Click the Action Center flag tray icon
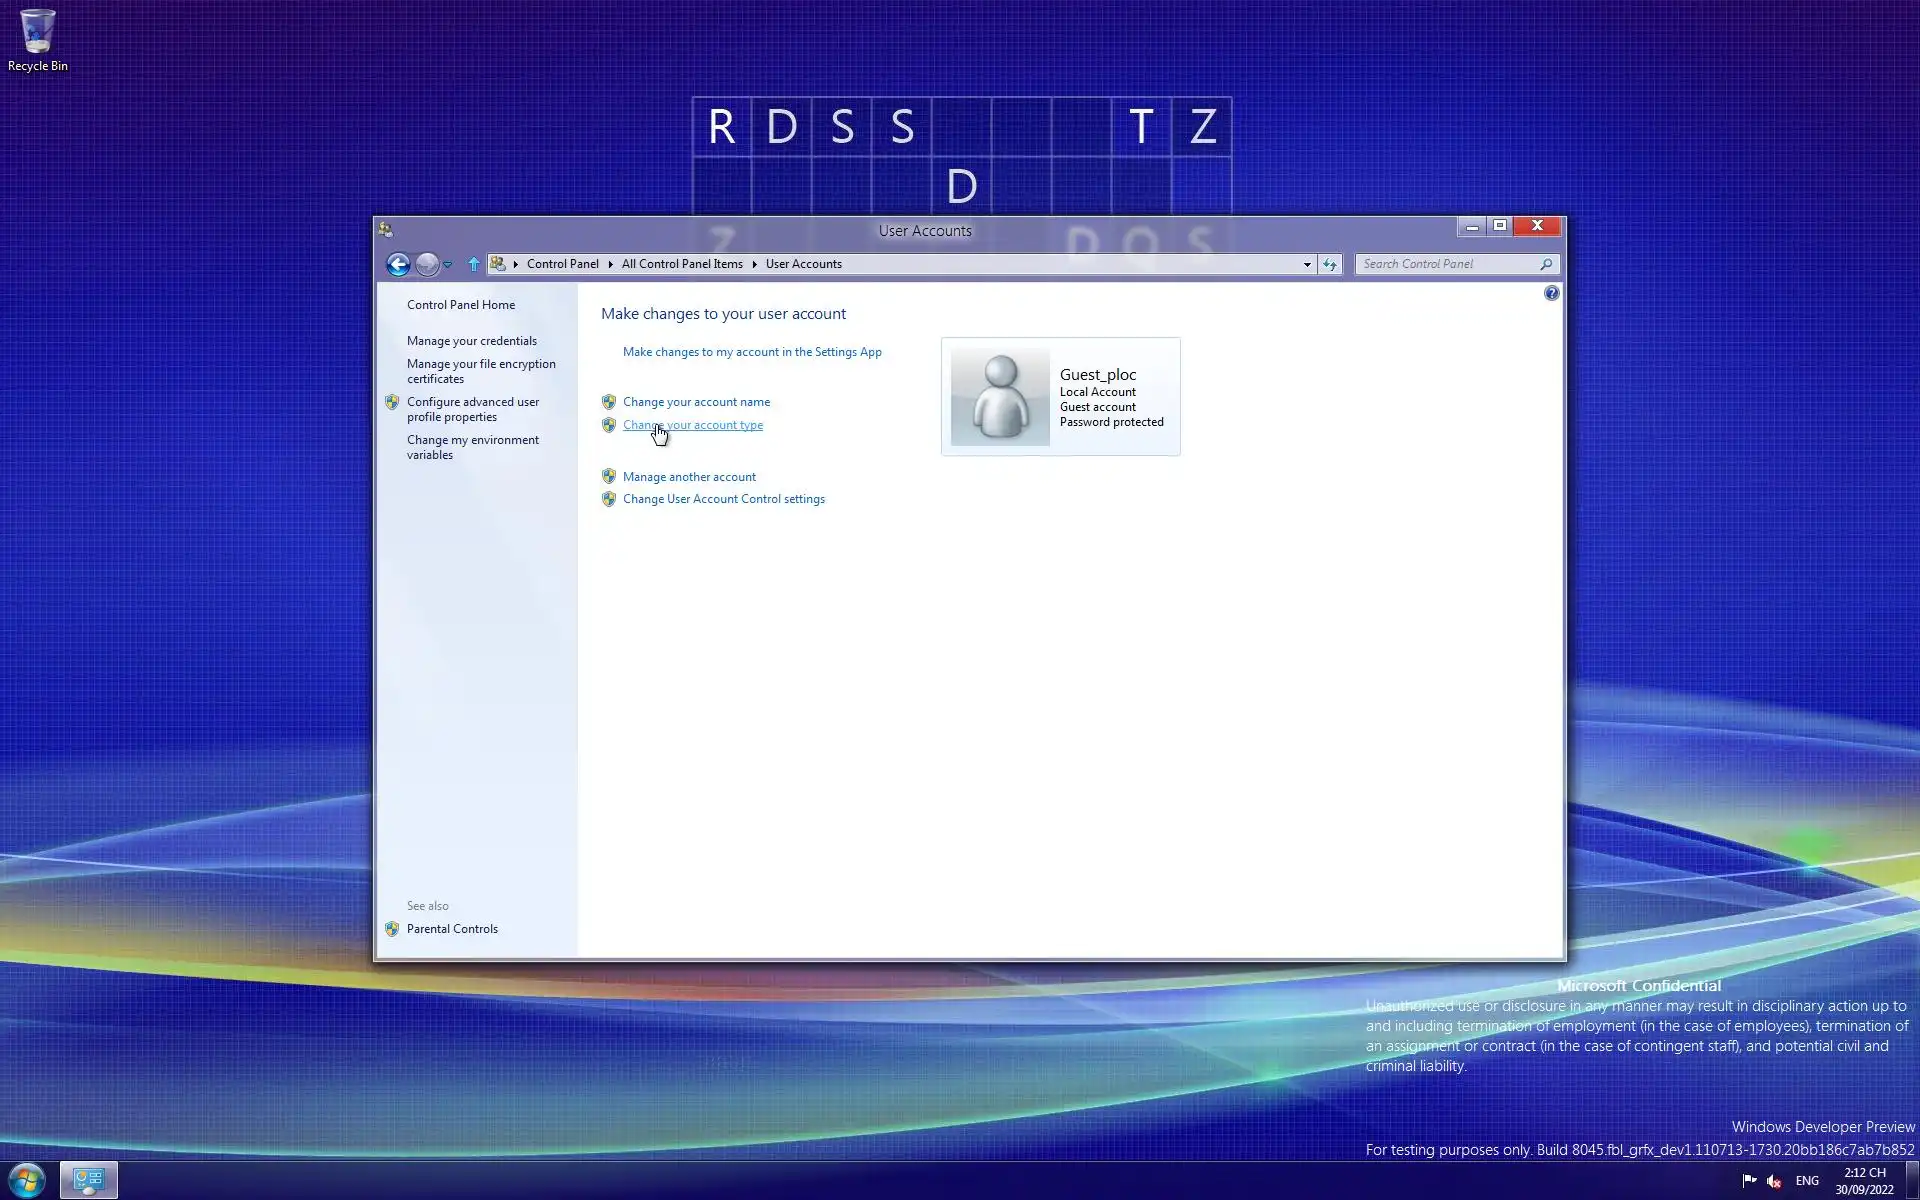The width and height of the screenshot is (1920, 1200). click(x=1749, y=1180)
